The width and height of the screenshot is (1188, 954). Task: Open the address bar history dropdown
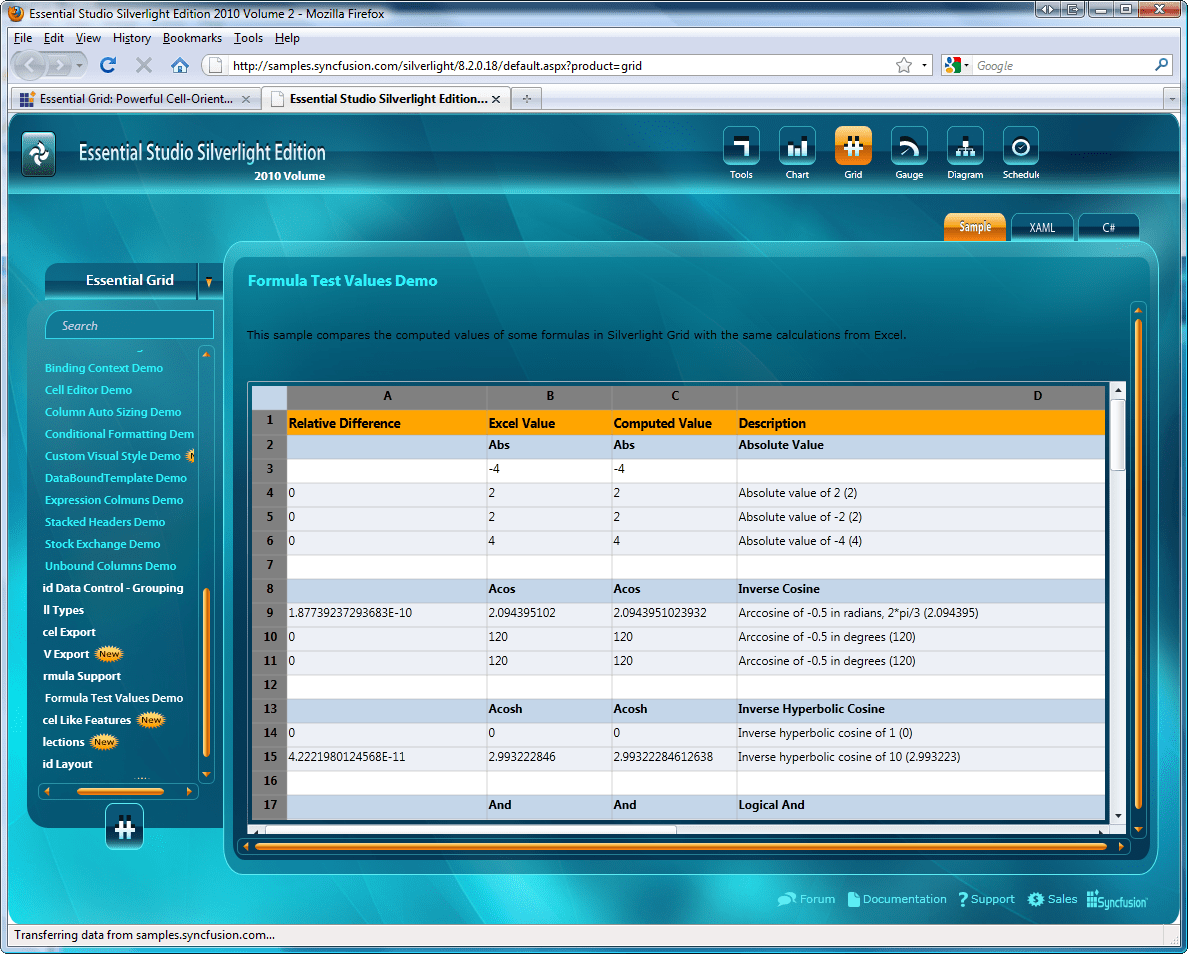tap(924, 65)
